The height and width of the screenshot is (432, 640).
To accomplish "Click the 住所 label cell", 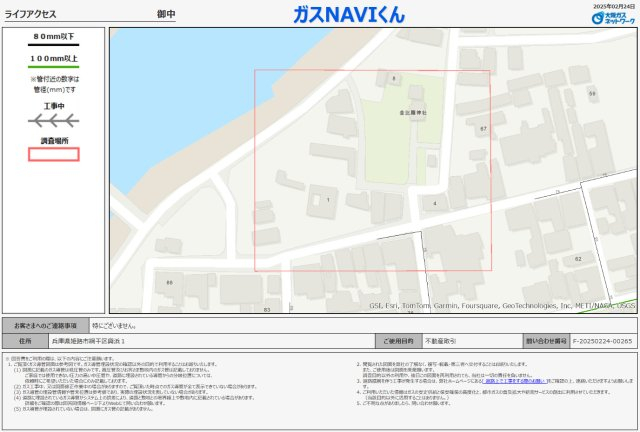I will [x=25, y=341].
